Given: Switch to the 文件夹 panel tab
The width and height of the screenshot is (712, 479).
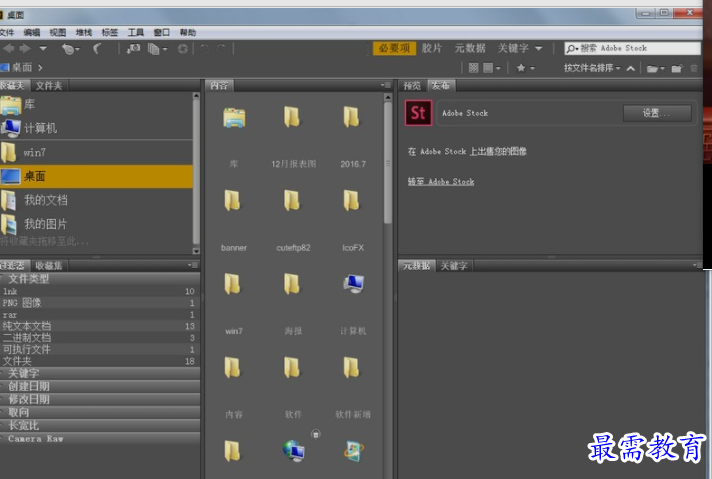Looking at the screenshot, I should tap(49, 85).
